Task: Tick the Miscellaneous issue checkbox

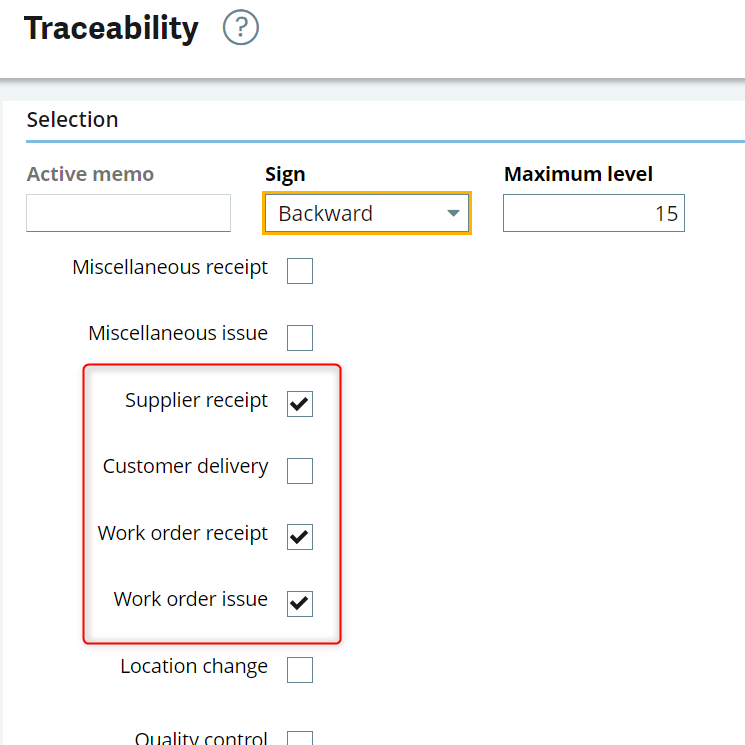Action: (x=300, y=337)
